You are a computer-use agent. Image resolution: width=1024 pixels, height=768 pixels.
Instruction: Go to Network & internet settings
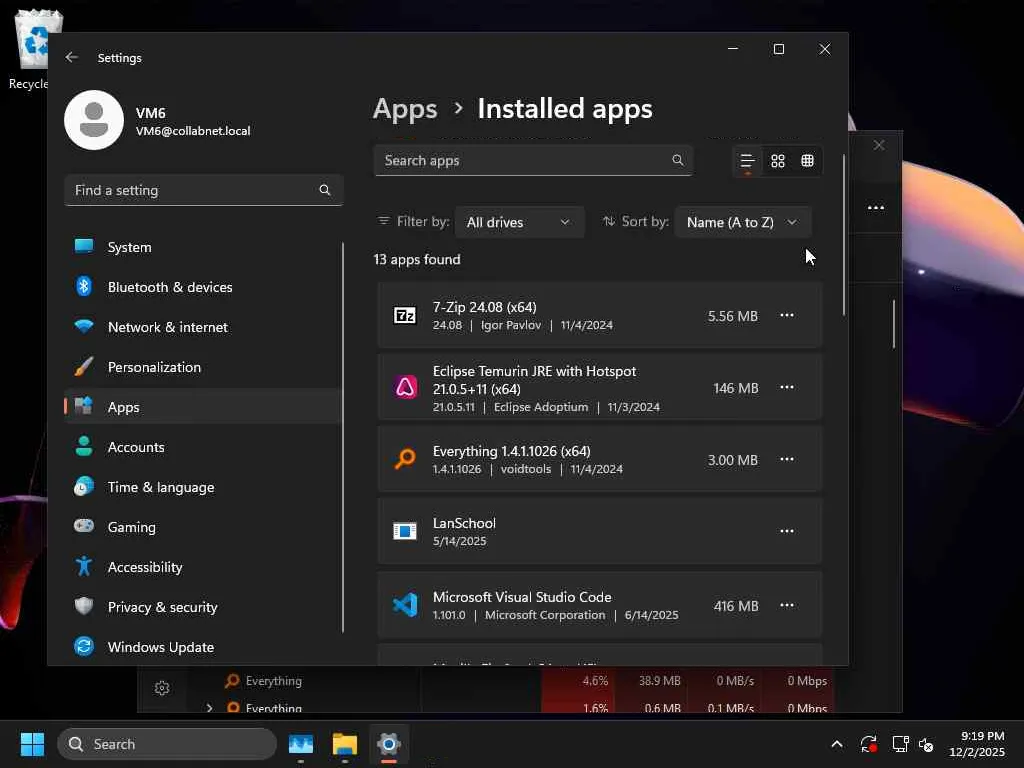point(202,327)
